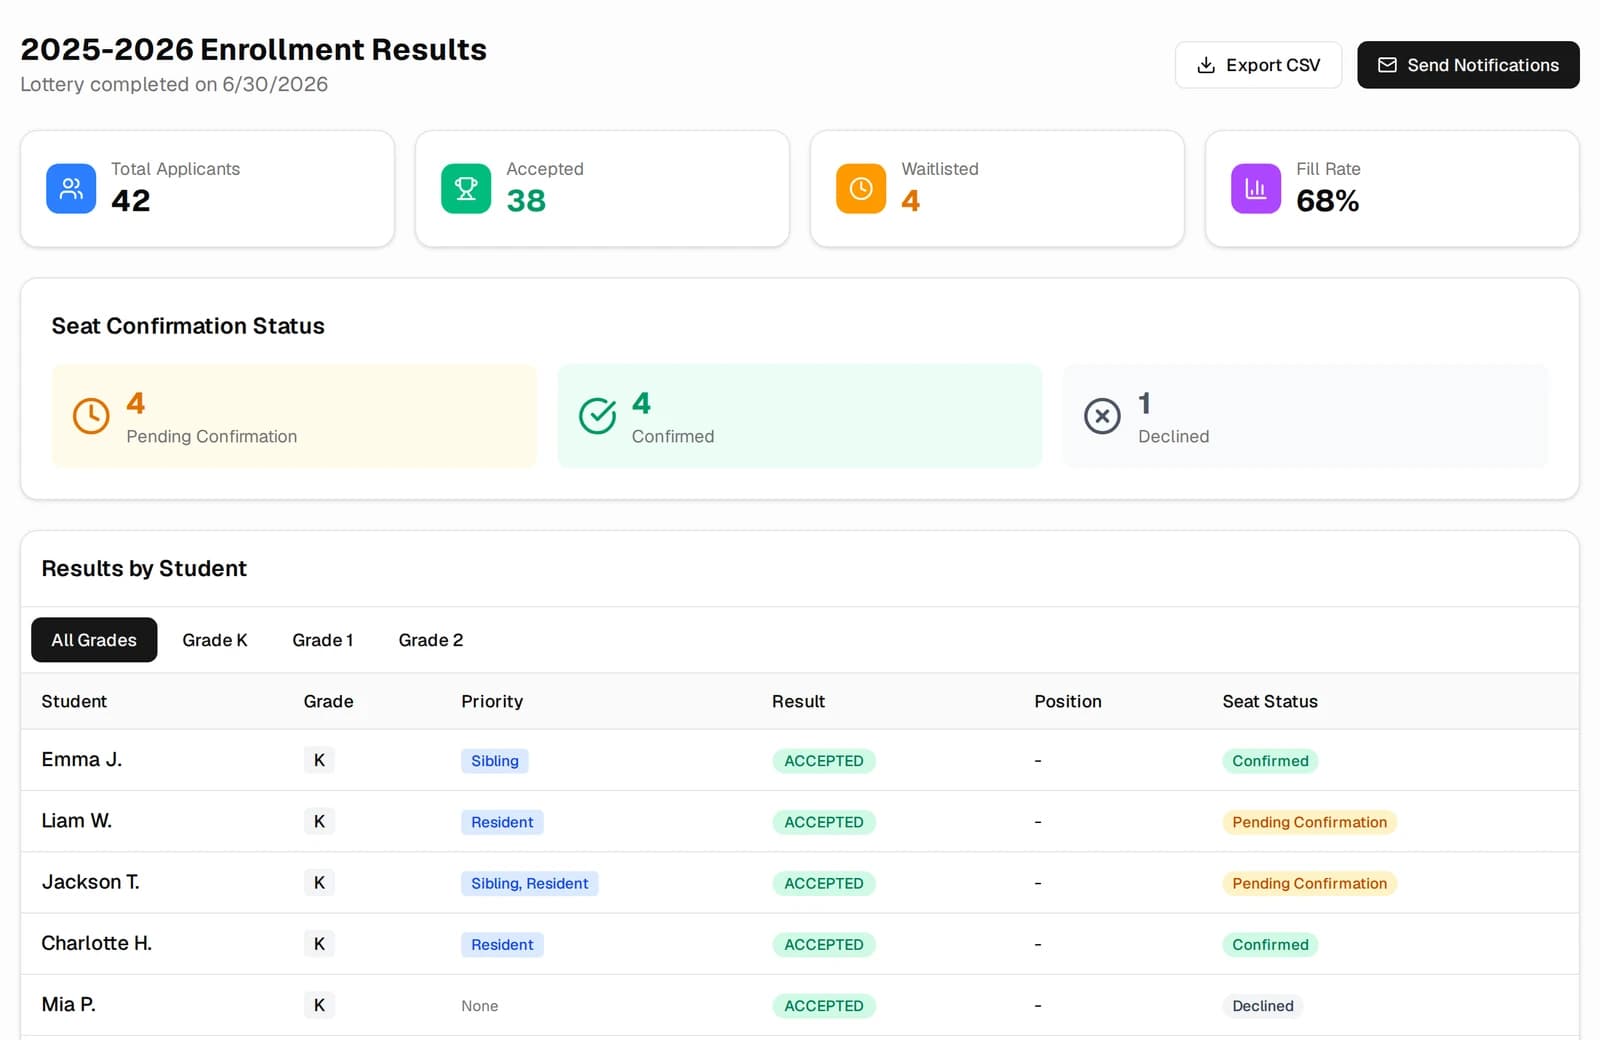Viewport: 1600px width, 1040px height.
Task: Click Emma J.'s Confirmed seat status
Action: (x=1270, y=761)
